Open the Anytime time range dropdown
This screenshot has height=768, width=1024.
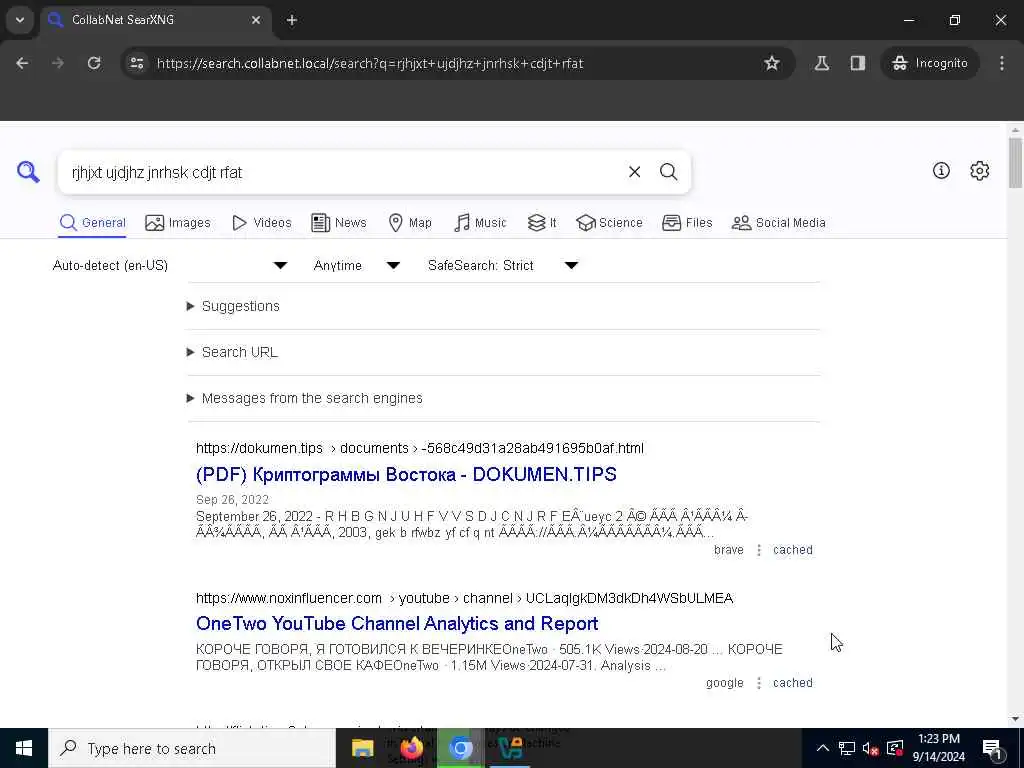click(x=357, y=265)
